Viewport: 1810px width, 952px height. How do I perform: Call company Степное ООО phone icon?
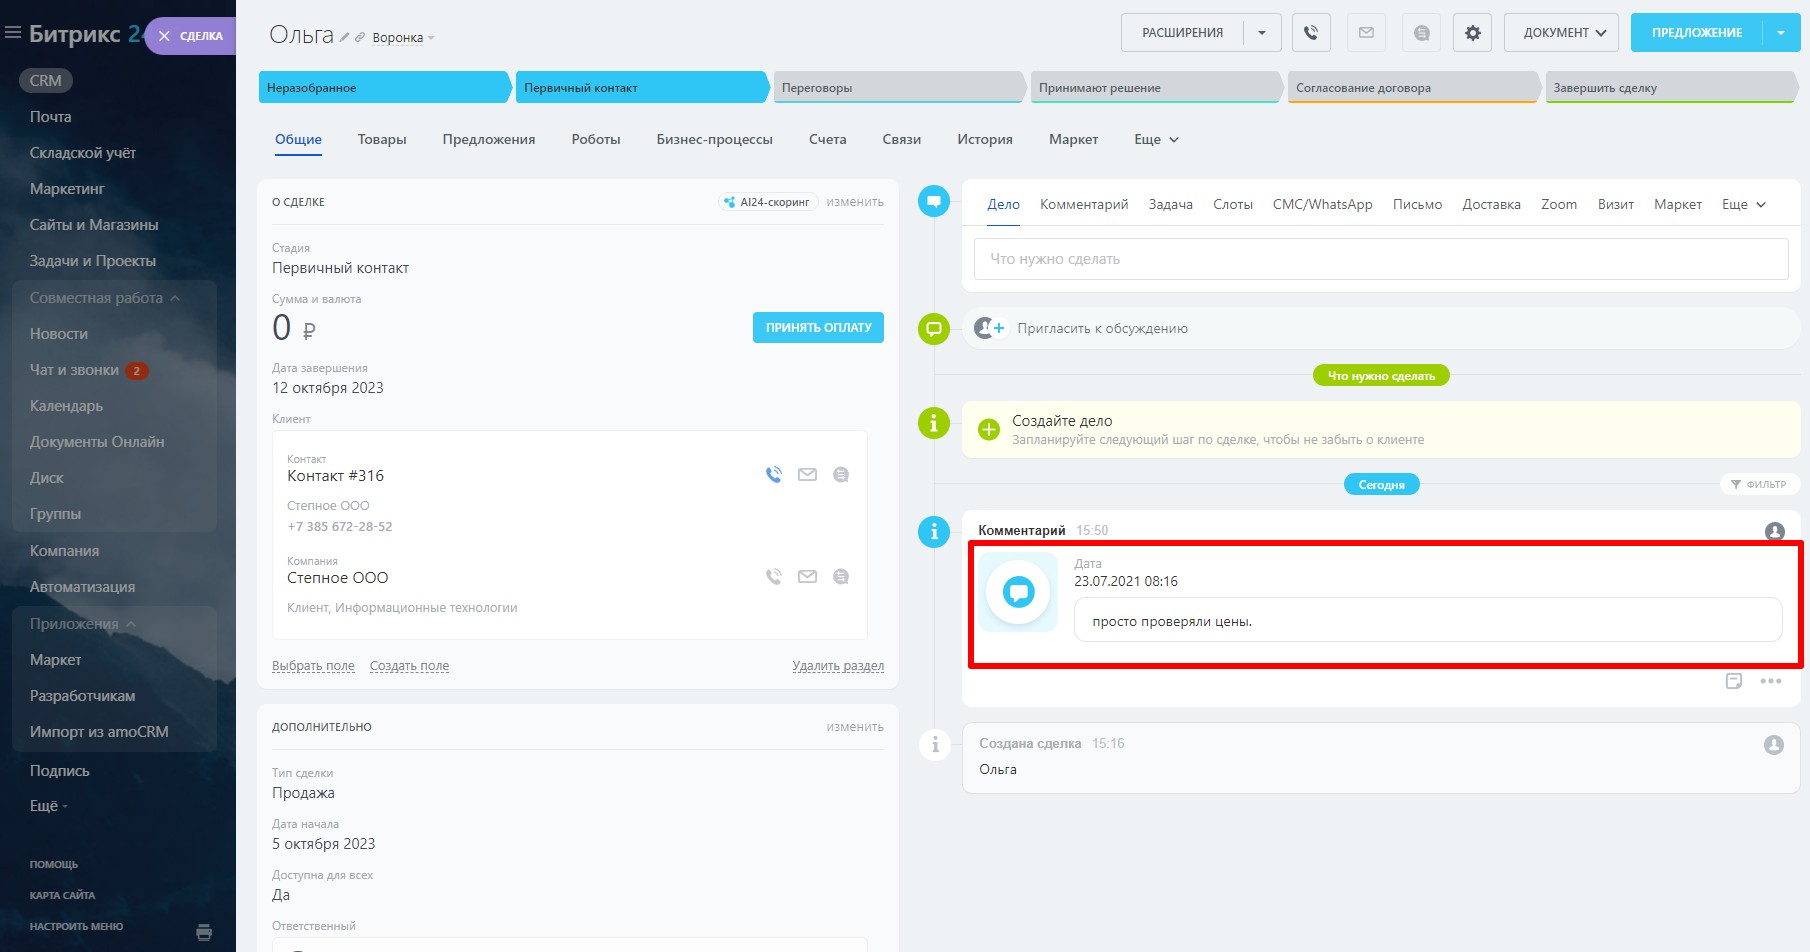[x=774, y=577]
